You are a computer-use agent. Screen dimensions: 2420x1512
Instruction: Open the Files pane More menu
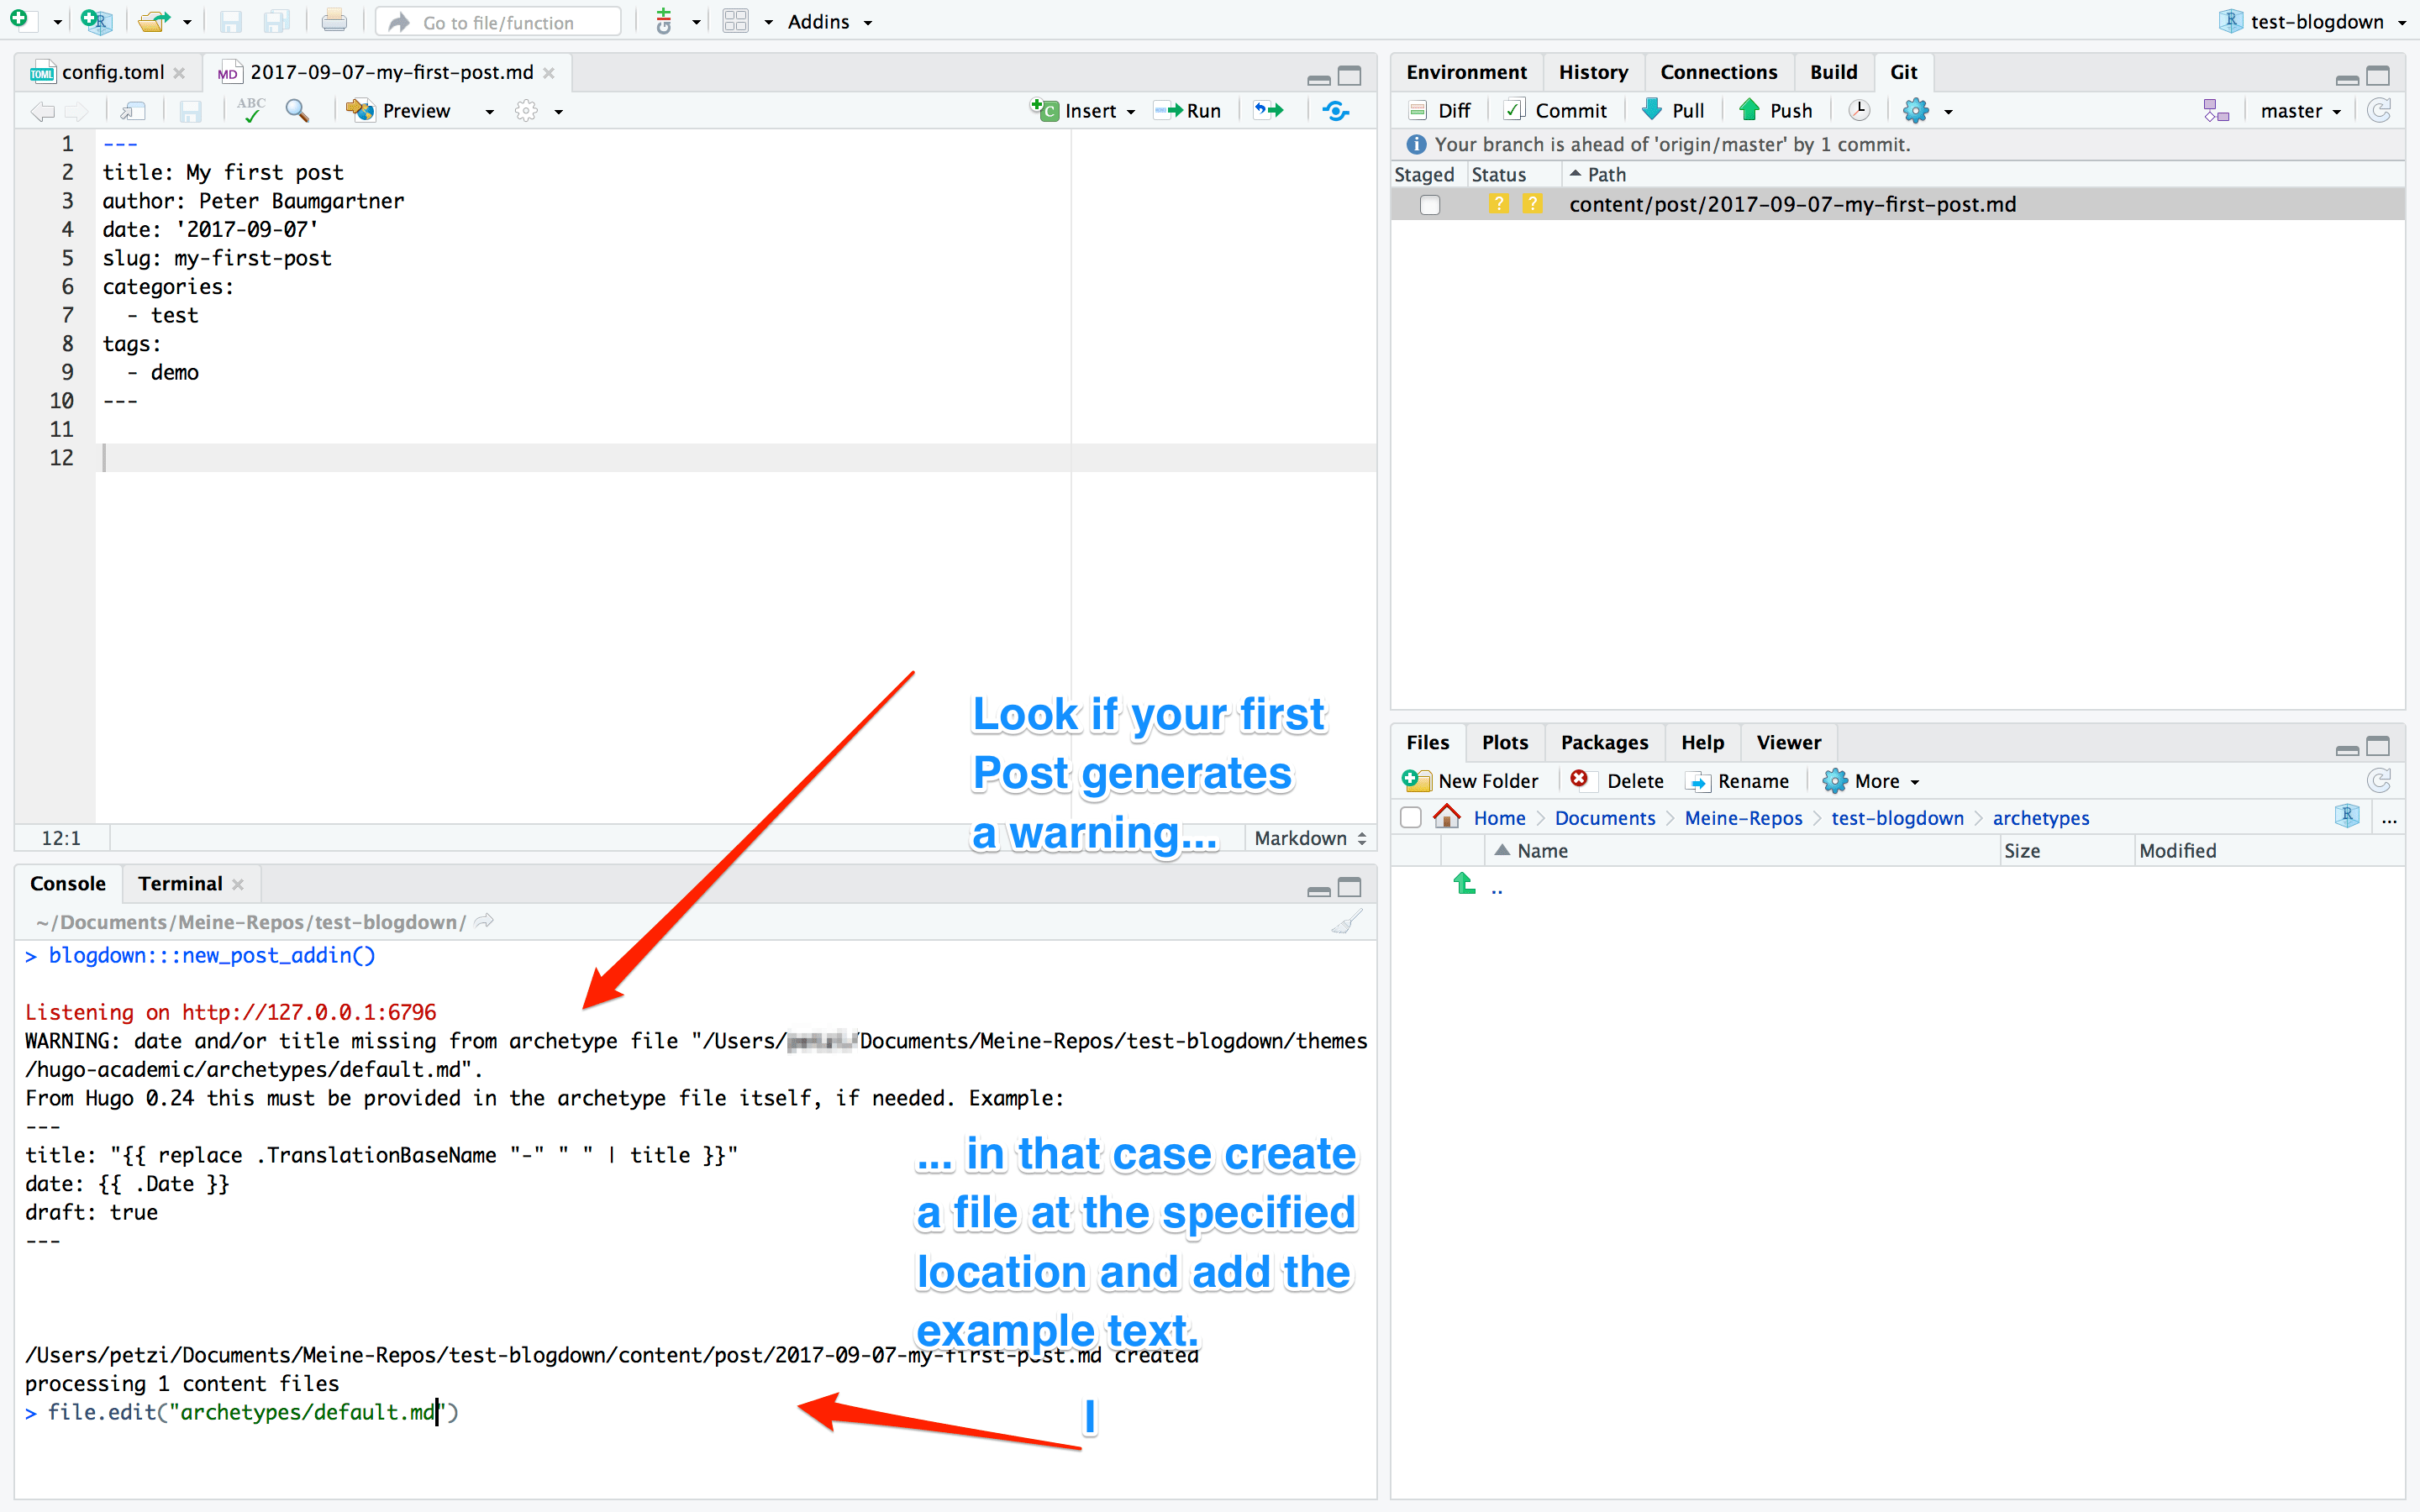tap(1871, 781)
